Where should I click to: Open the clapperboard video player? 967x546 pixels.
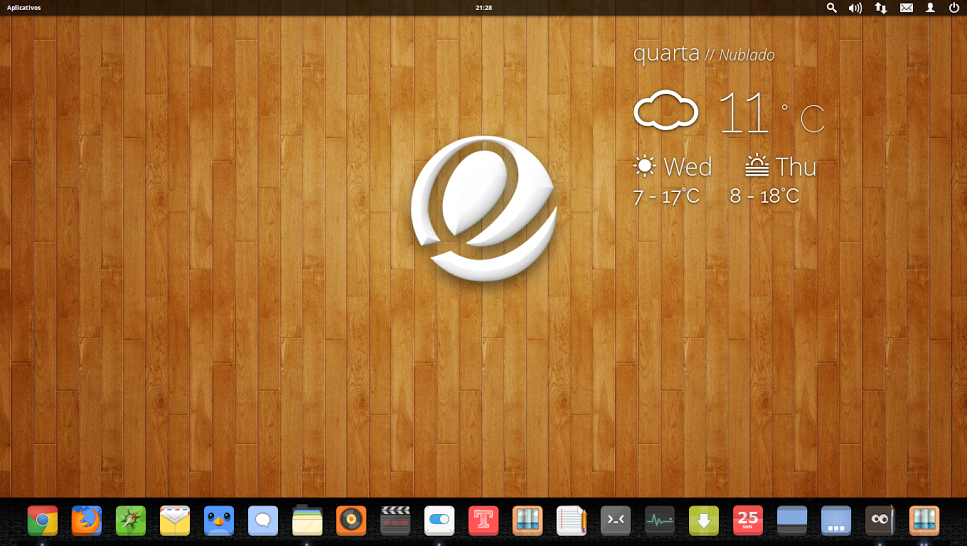tap(395, 520)
